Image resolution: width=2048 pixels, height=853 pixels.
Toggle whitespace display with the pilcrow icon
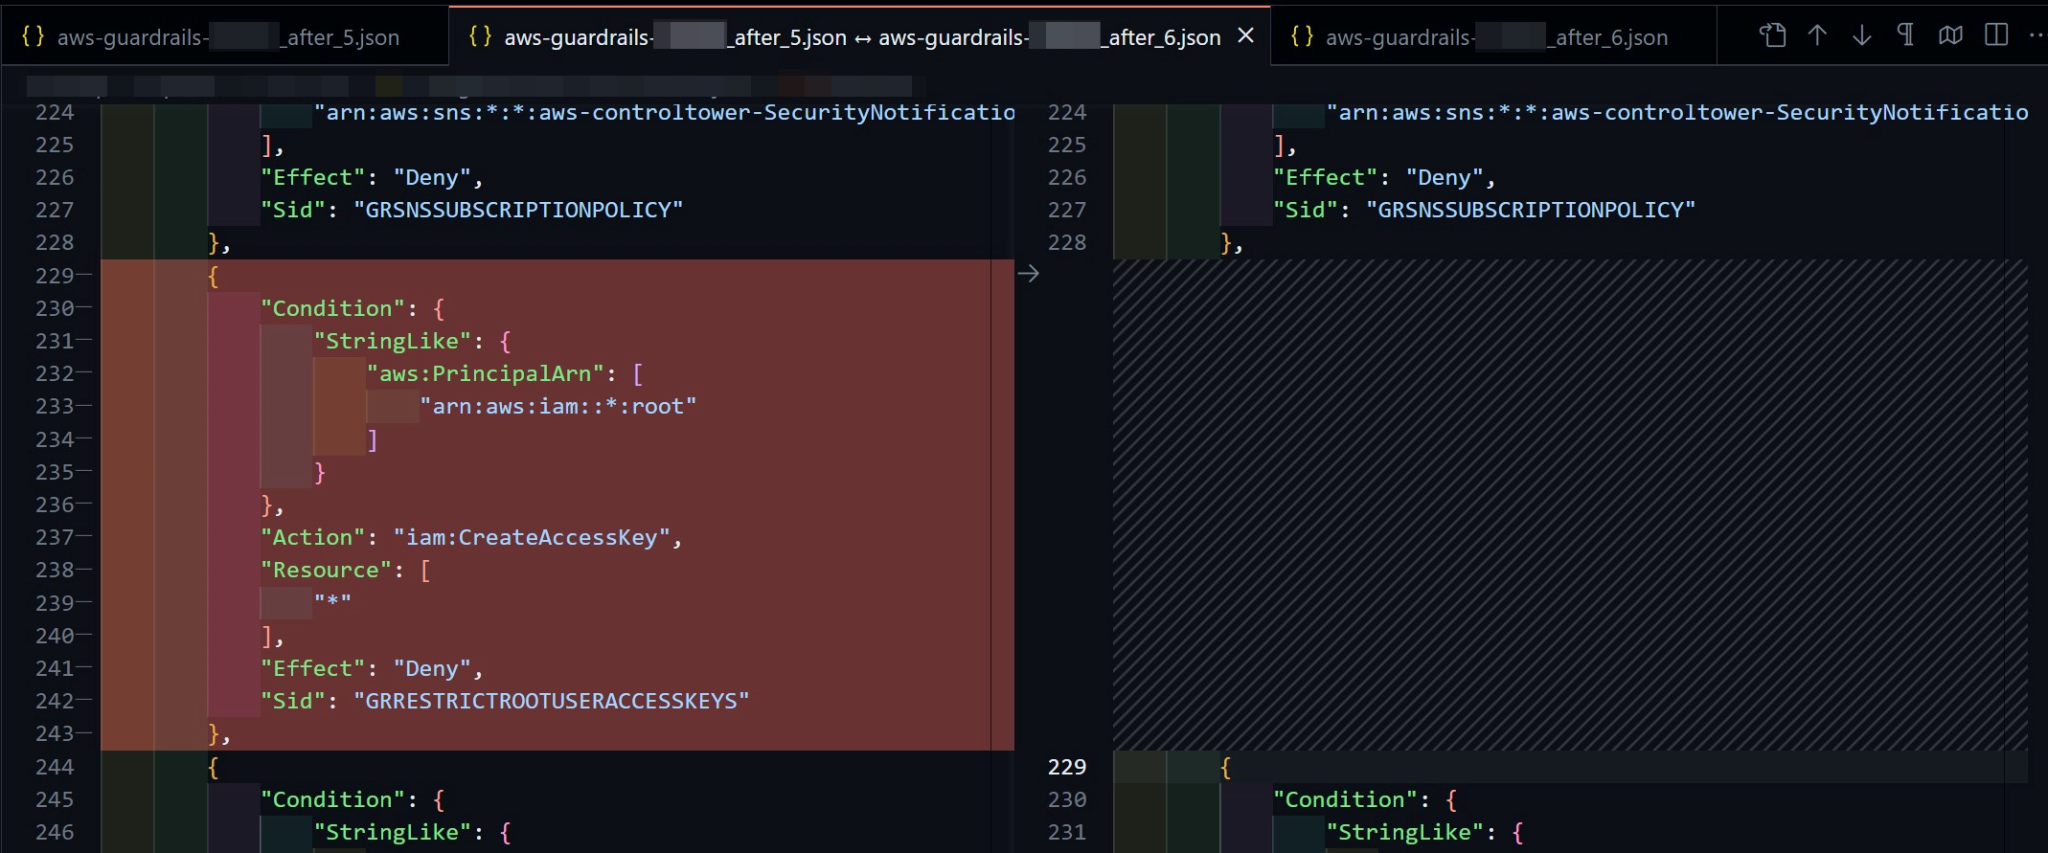[1905, 36]
